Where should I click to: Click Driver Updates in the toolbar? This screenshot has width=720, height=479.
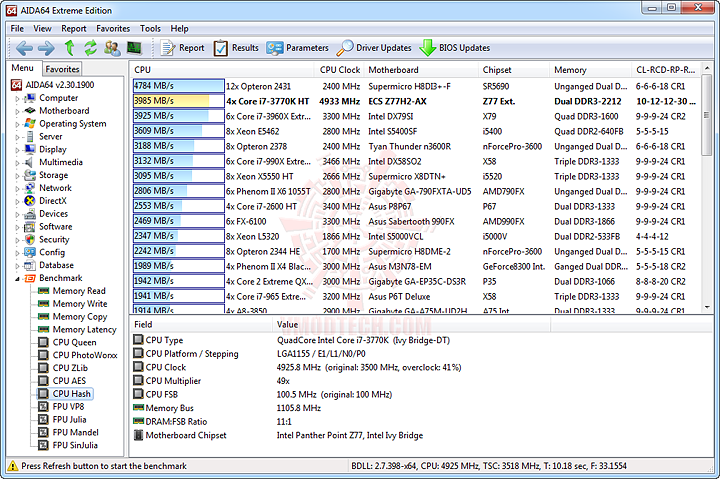pos(374,48)
